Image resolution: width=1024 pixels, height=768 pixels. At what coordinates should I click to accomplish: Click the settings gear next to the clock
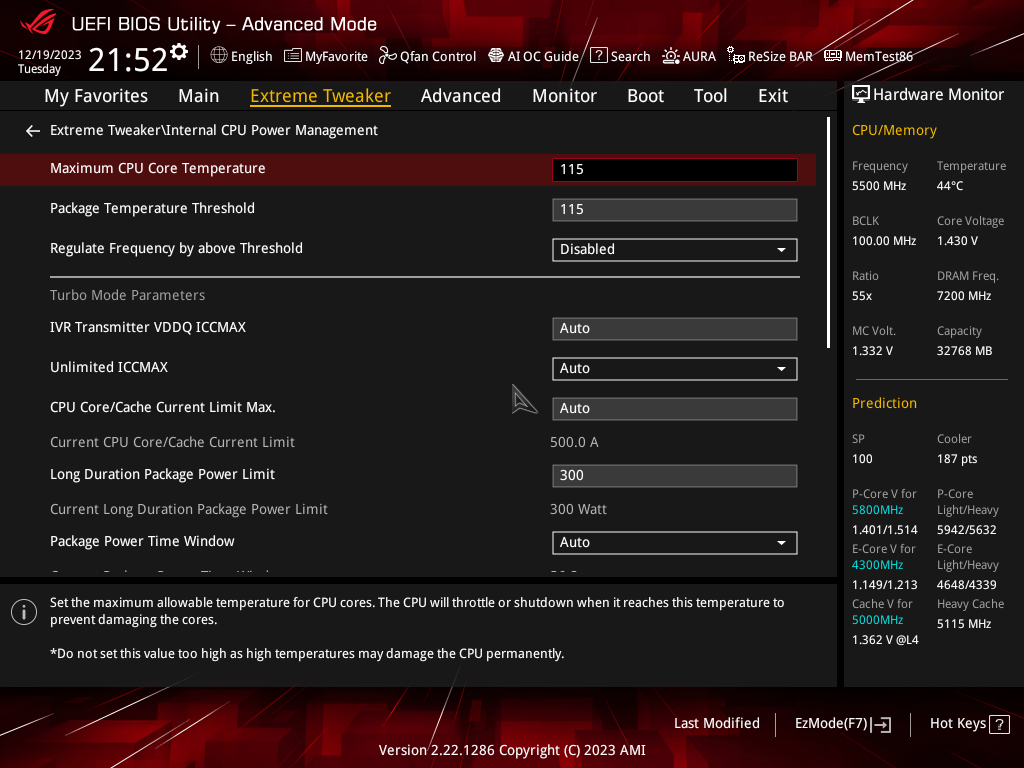click(179, 52)
